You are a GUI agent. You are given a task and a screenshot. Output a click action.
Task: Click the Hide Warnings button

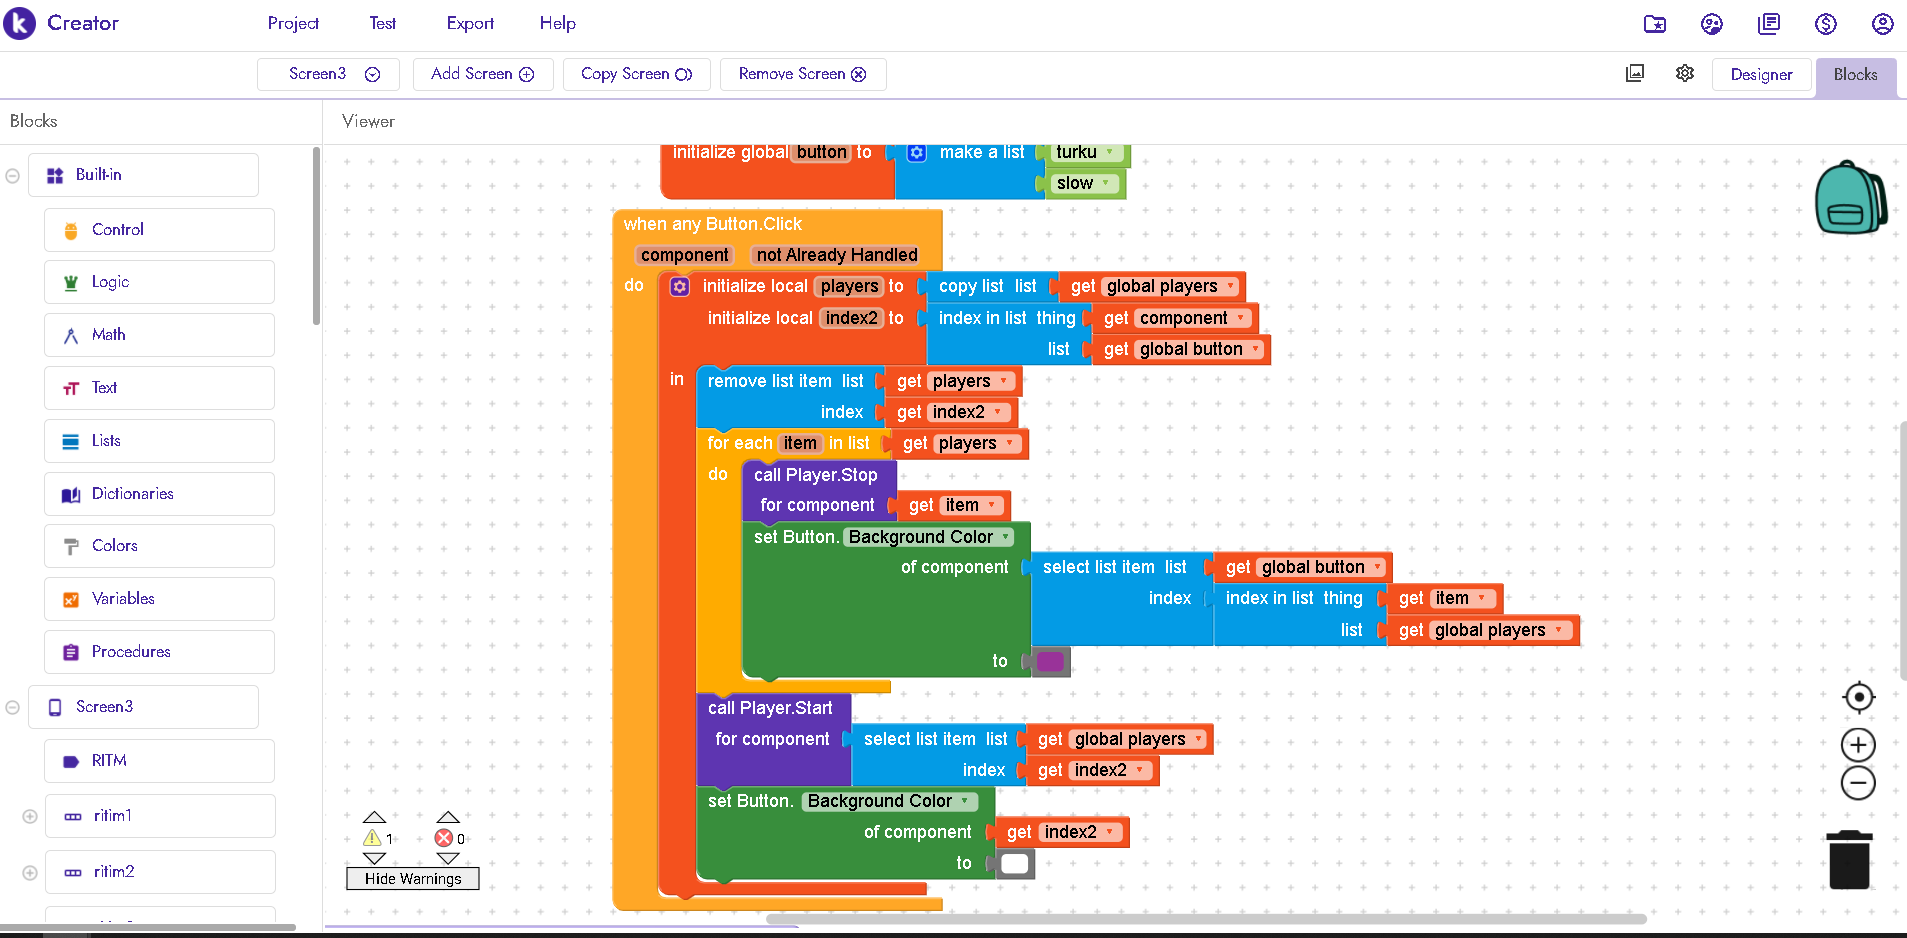point(413,879)
